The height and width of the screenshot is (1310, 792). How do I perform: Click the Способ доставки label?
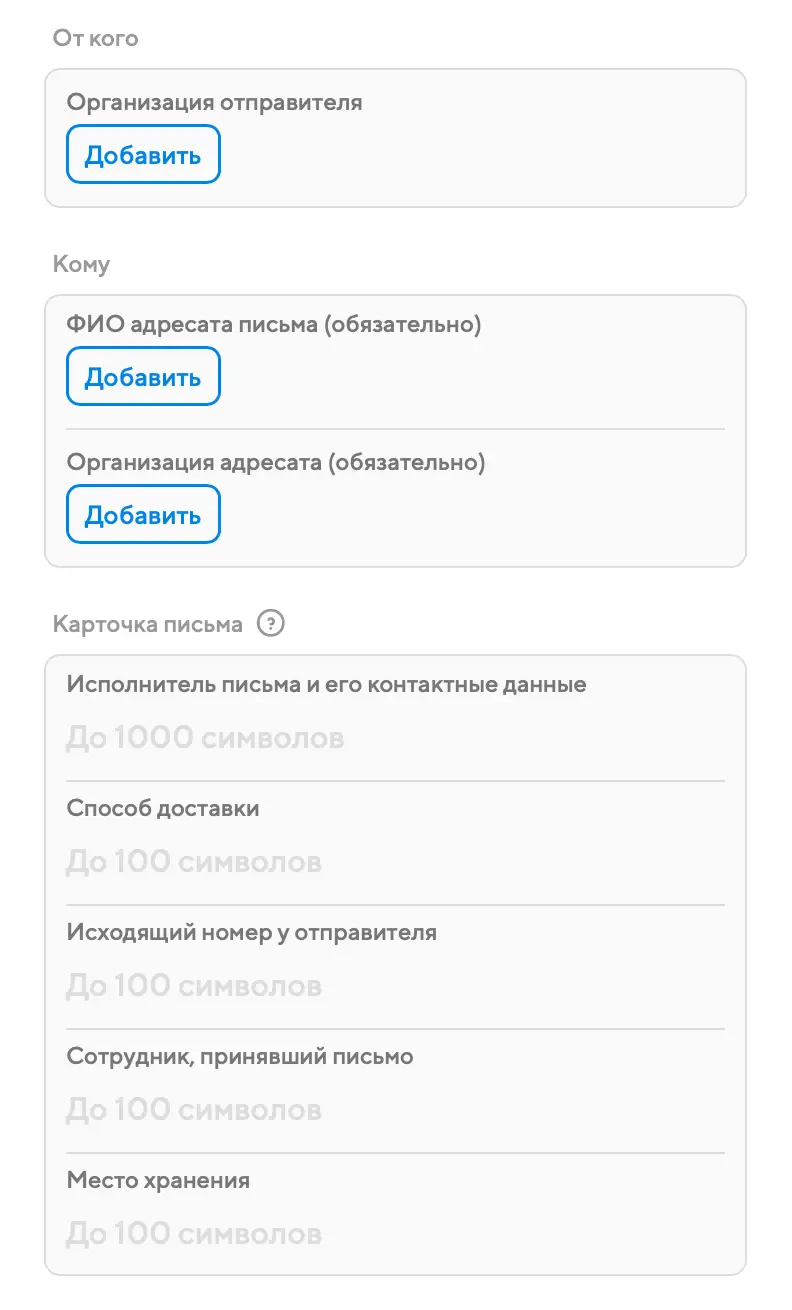click(x=163, y=808)
